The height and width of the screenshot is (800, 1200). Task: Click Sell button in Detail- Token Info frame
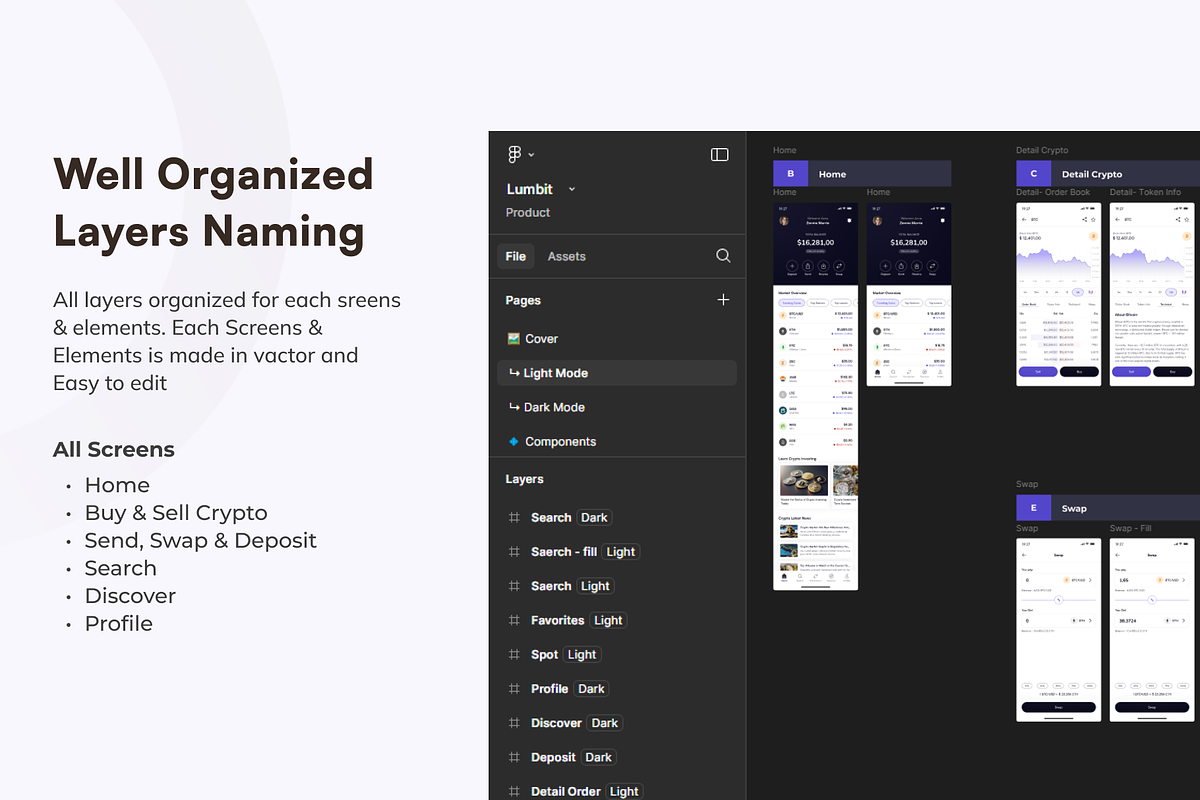pos(1131,371)
